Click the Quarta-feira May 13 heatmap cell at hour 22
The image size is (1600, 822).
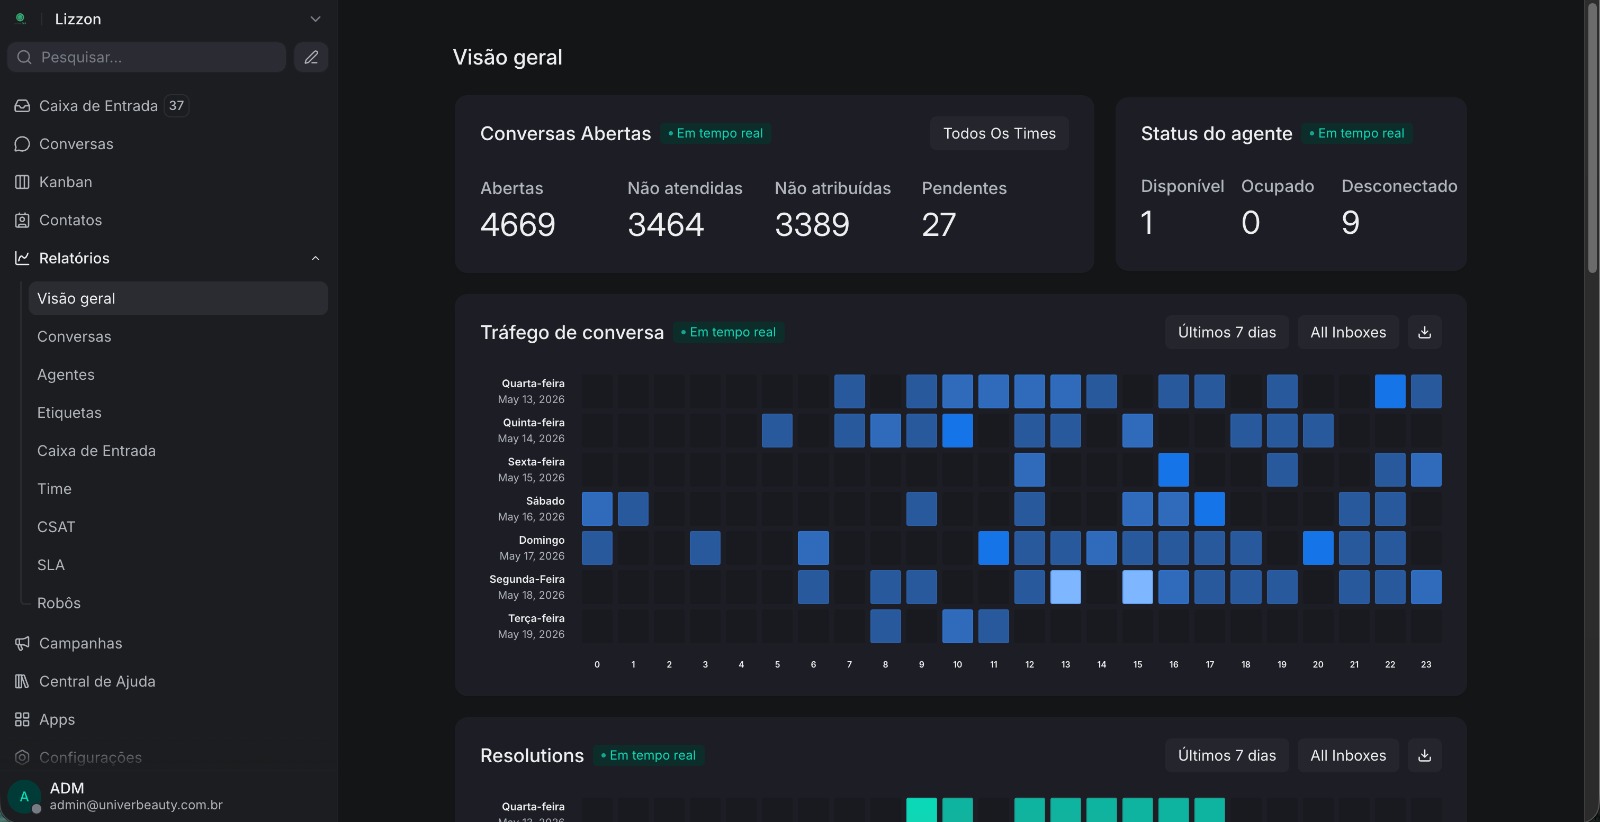click(1390, 391)
